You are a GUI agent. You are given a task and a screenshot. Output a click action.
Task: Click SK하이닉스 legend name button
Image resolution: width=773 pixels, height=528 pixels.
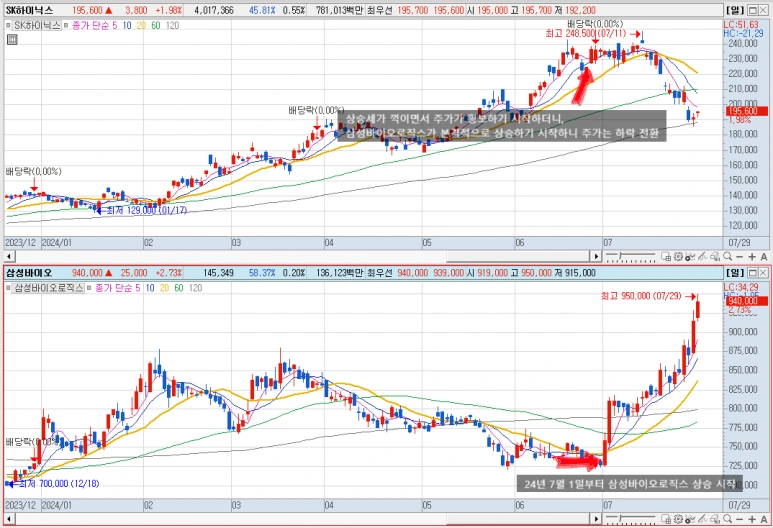click(37, 25)
